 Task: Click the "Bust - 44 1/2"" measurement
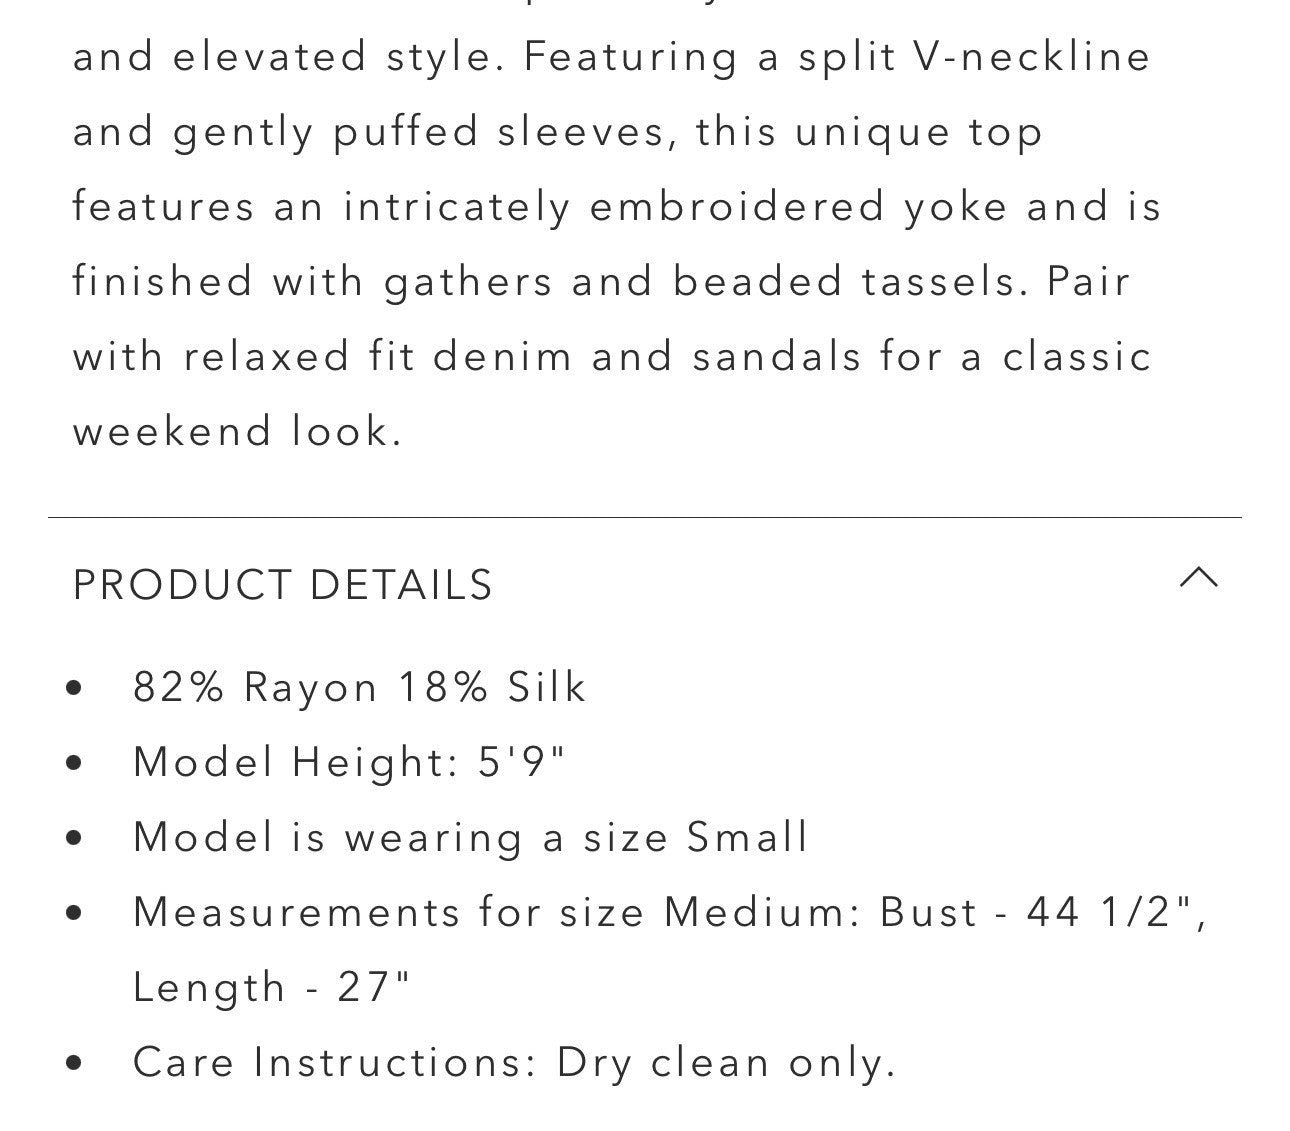tap(1042, 913)
